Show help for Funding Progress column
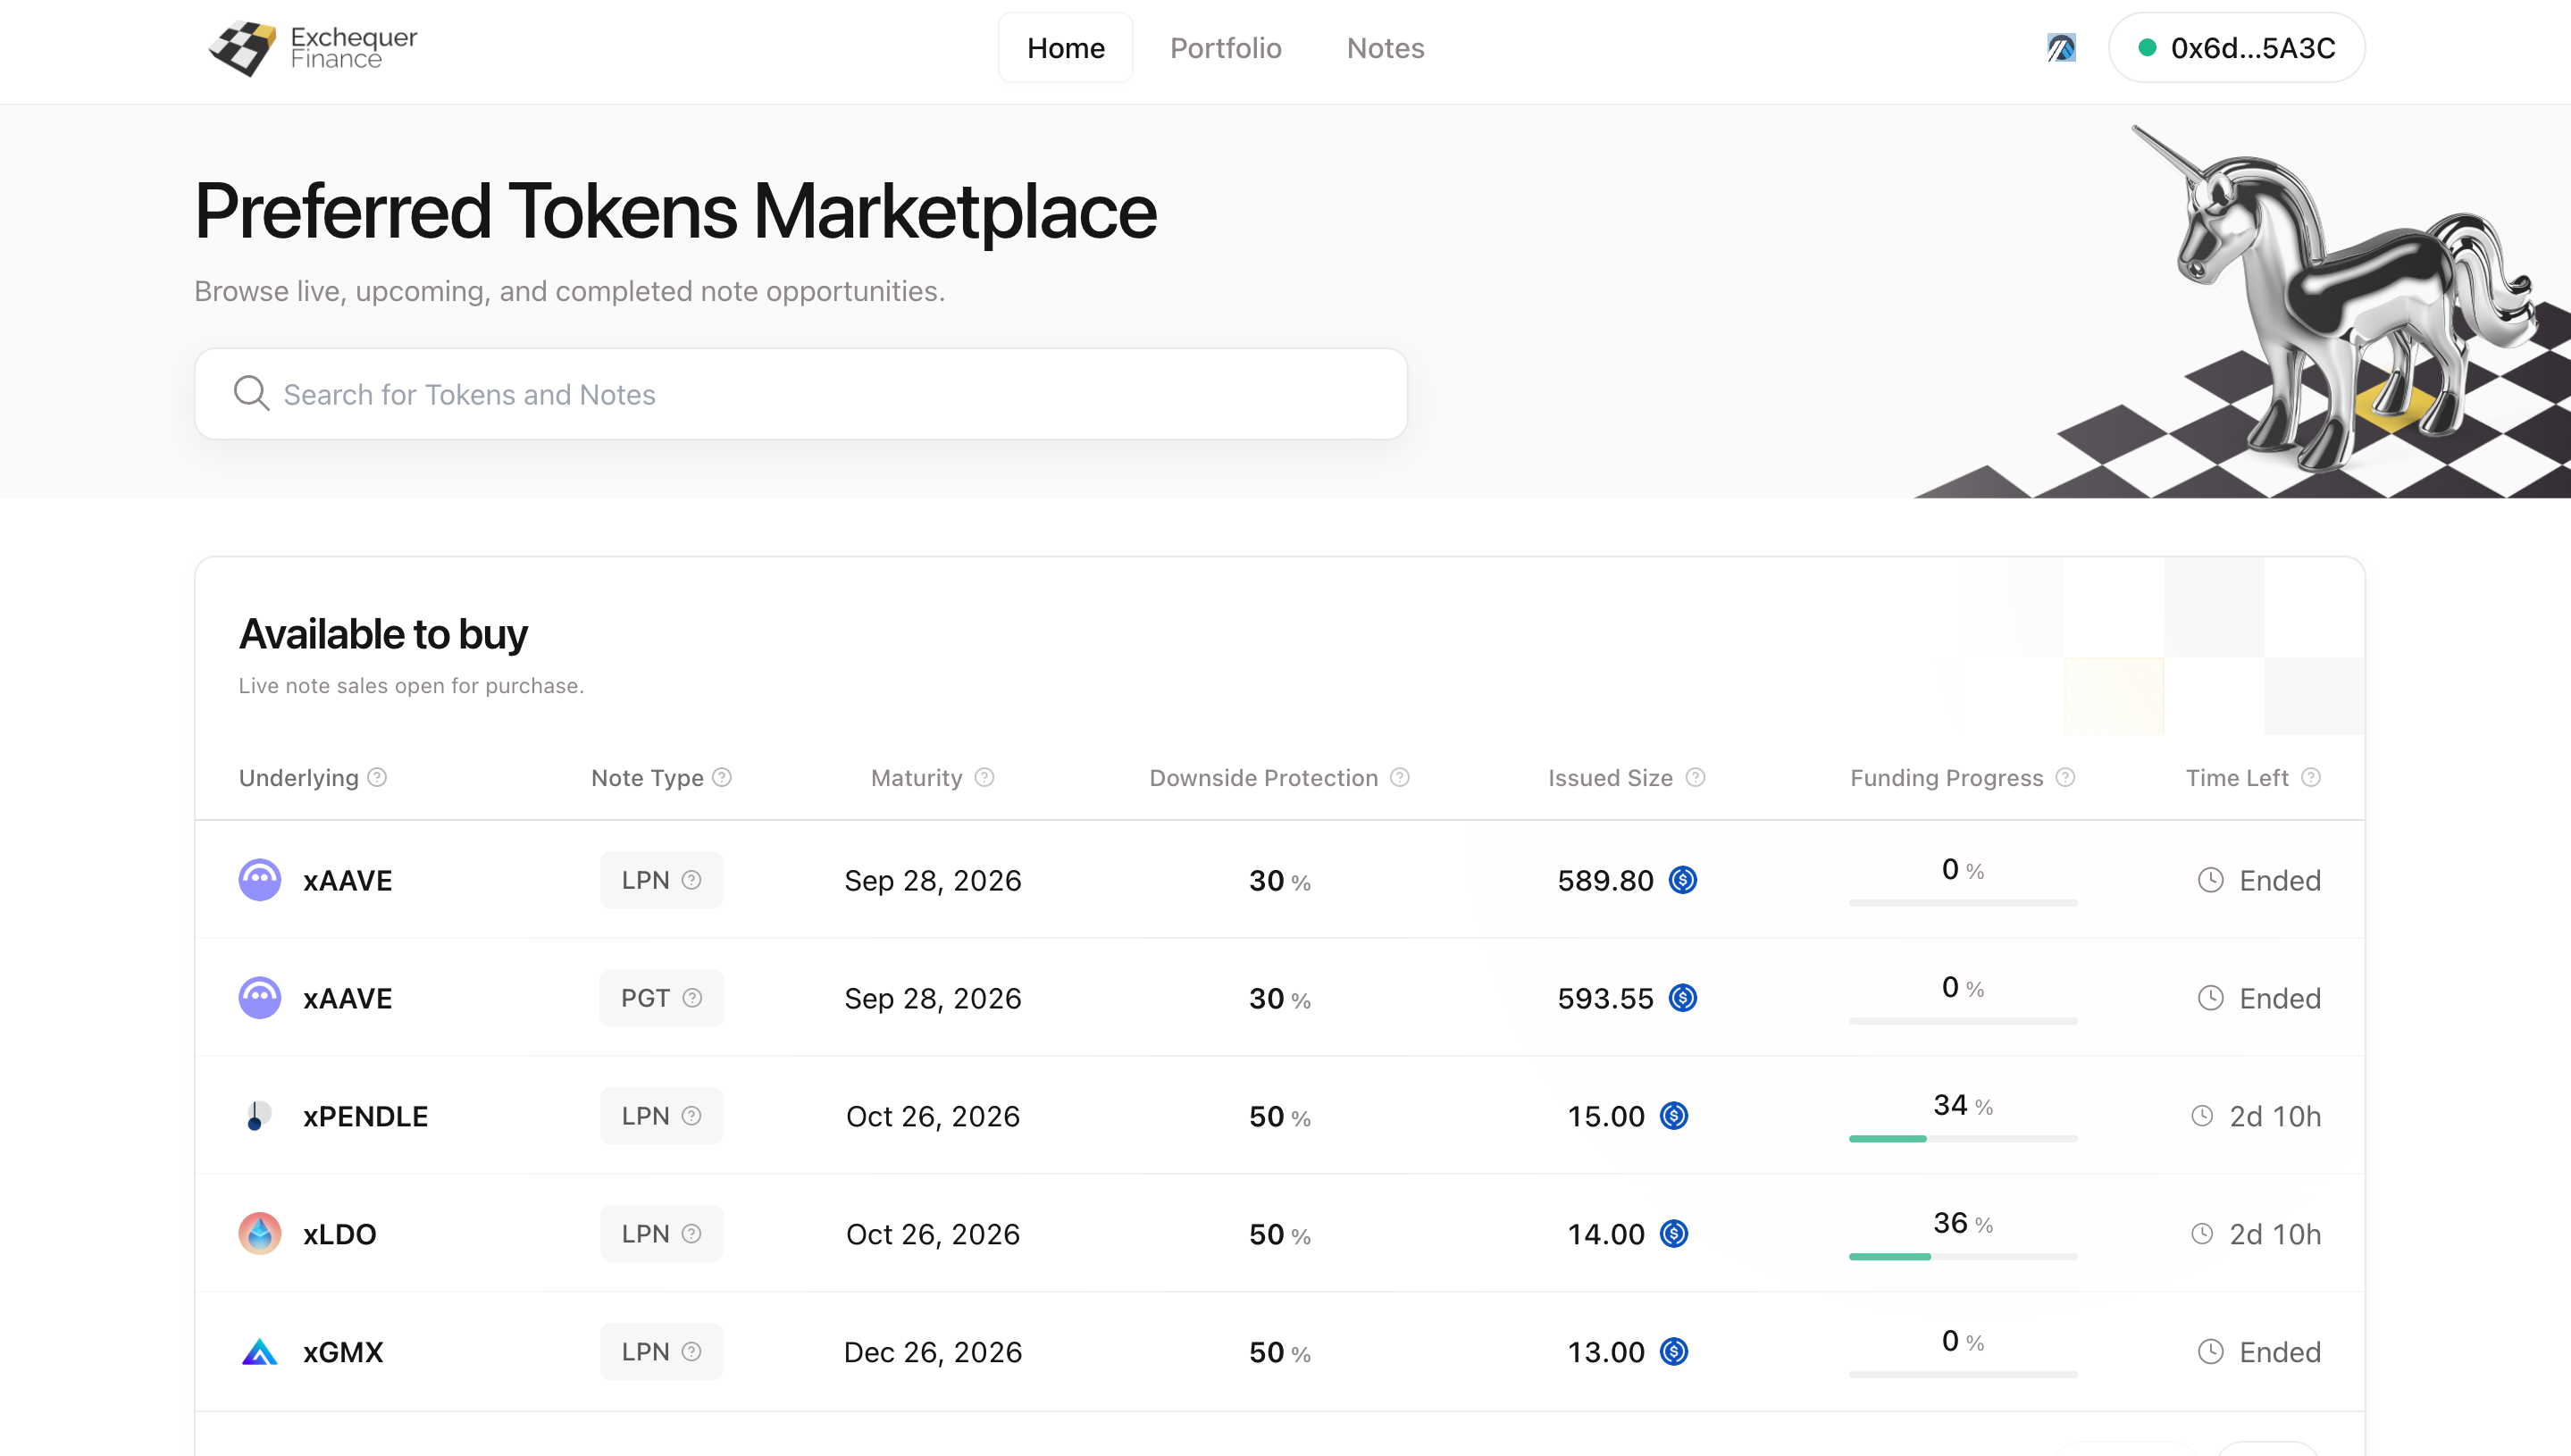Viewport: 2571px width, 1456px height. coord(2065,777)
